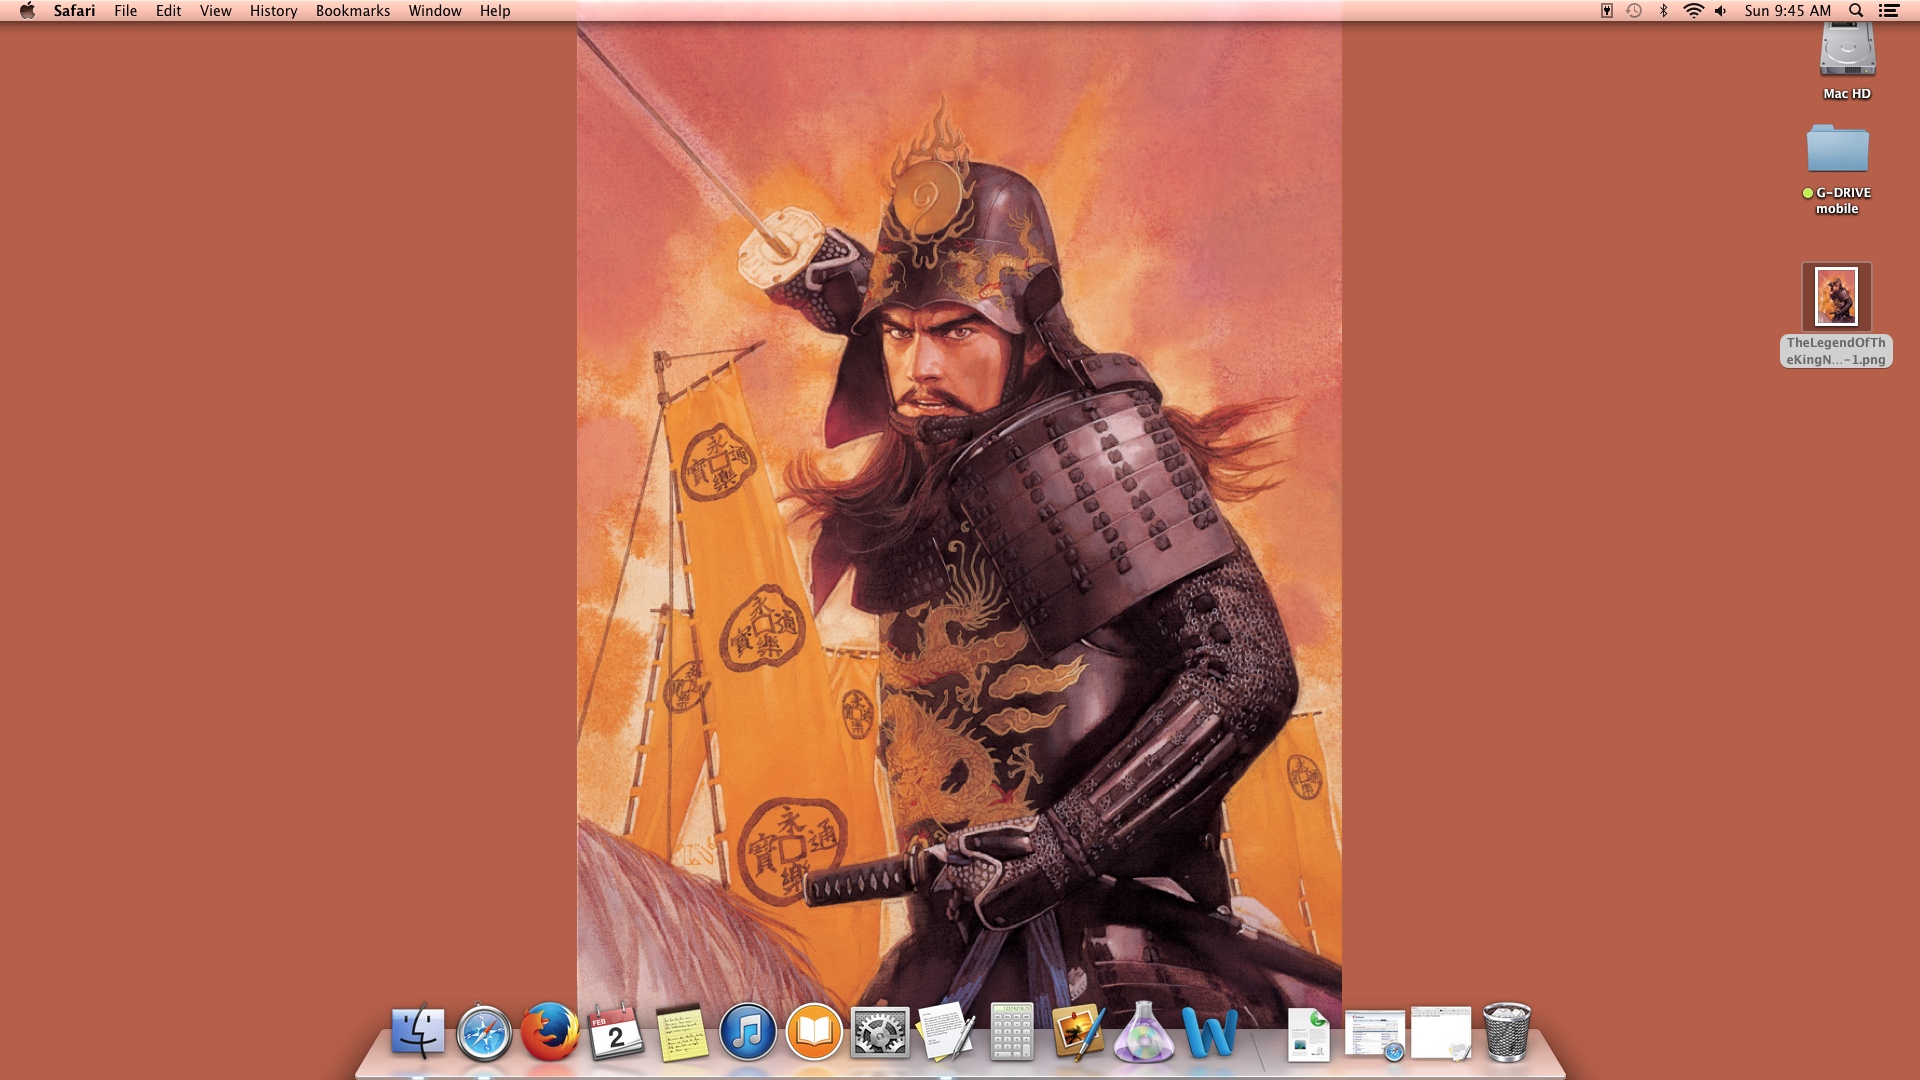This screenshot has width=1920, height=1080.
Task: Launch TextEdit from the Dock
Action: pyautogui.click(x=946, y=1032)
